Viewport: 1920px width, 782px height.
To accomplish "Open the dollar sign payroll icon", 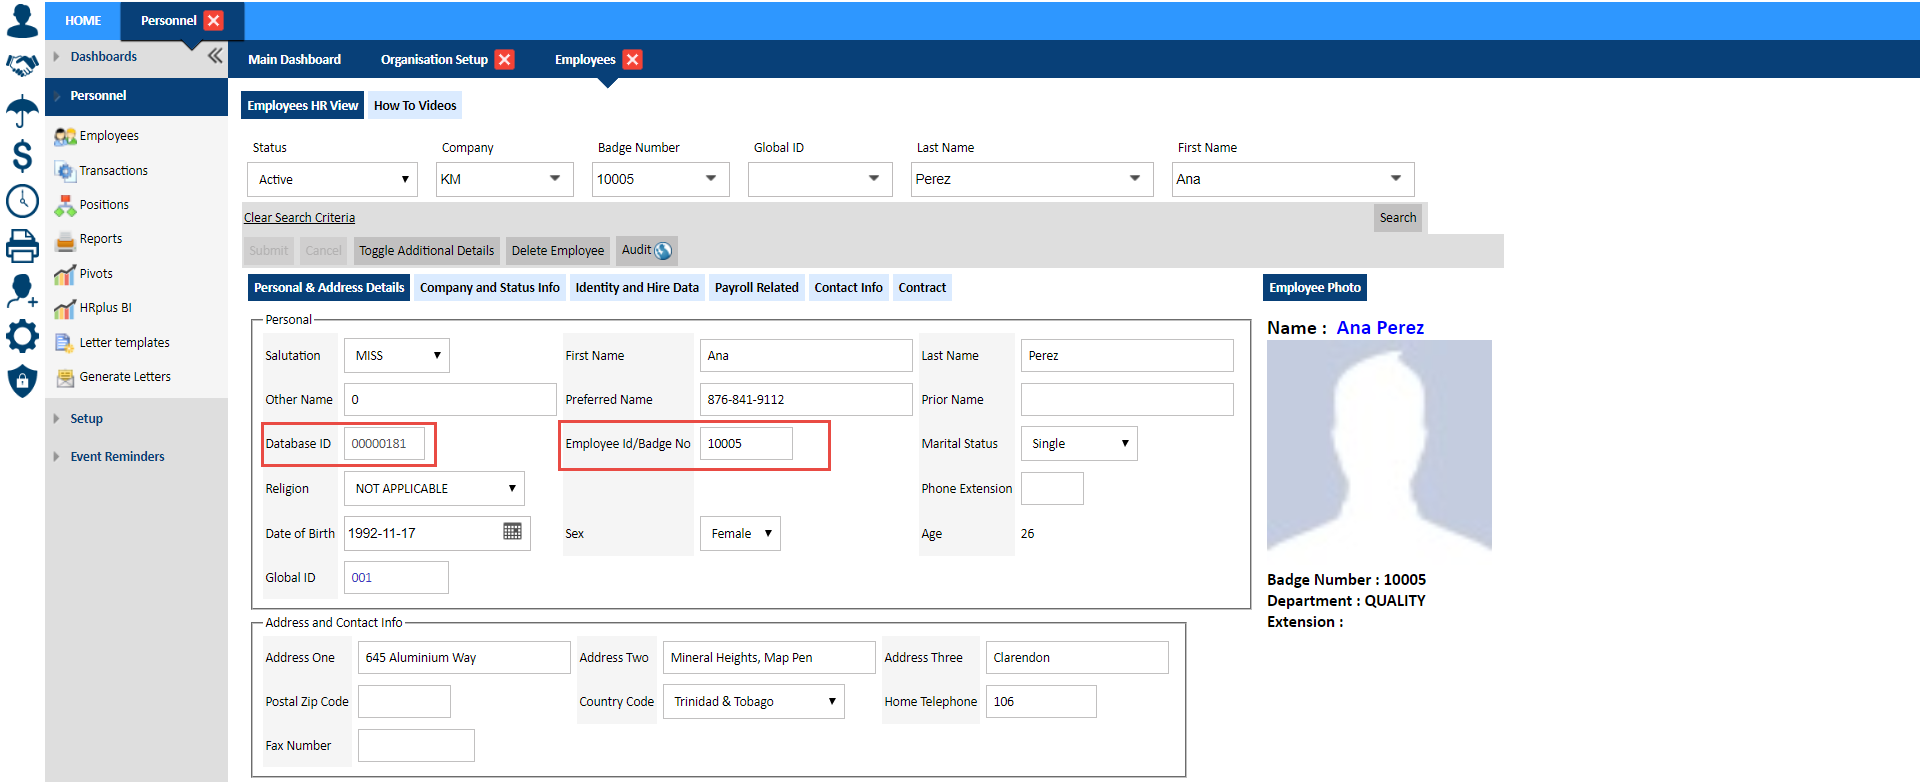I will click(x=22, y=156).
